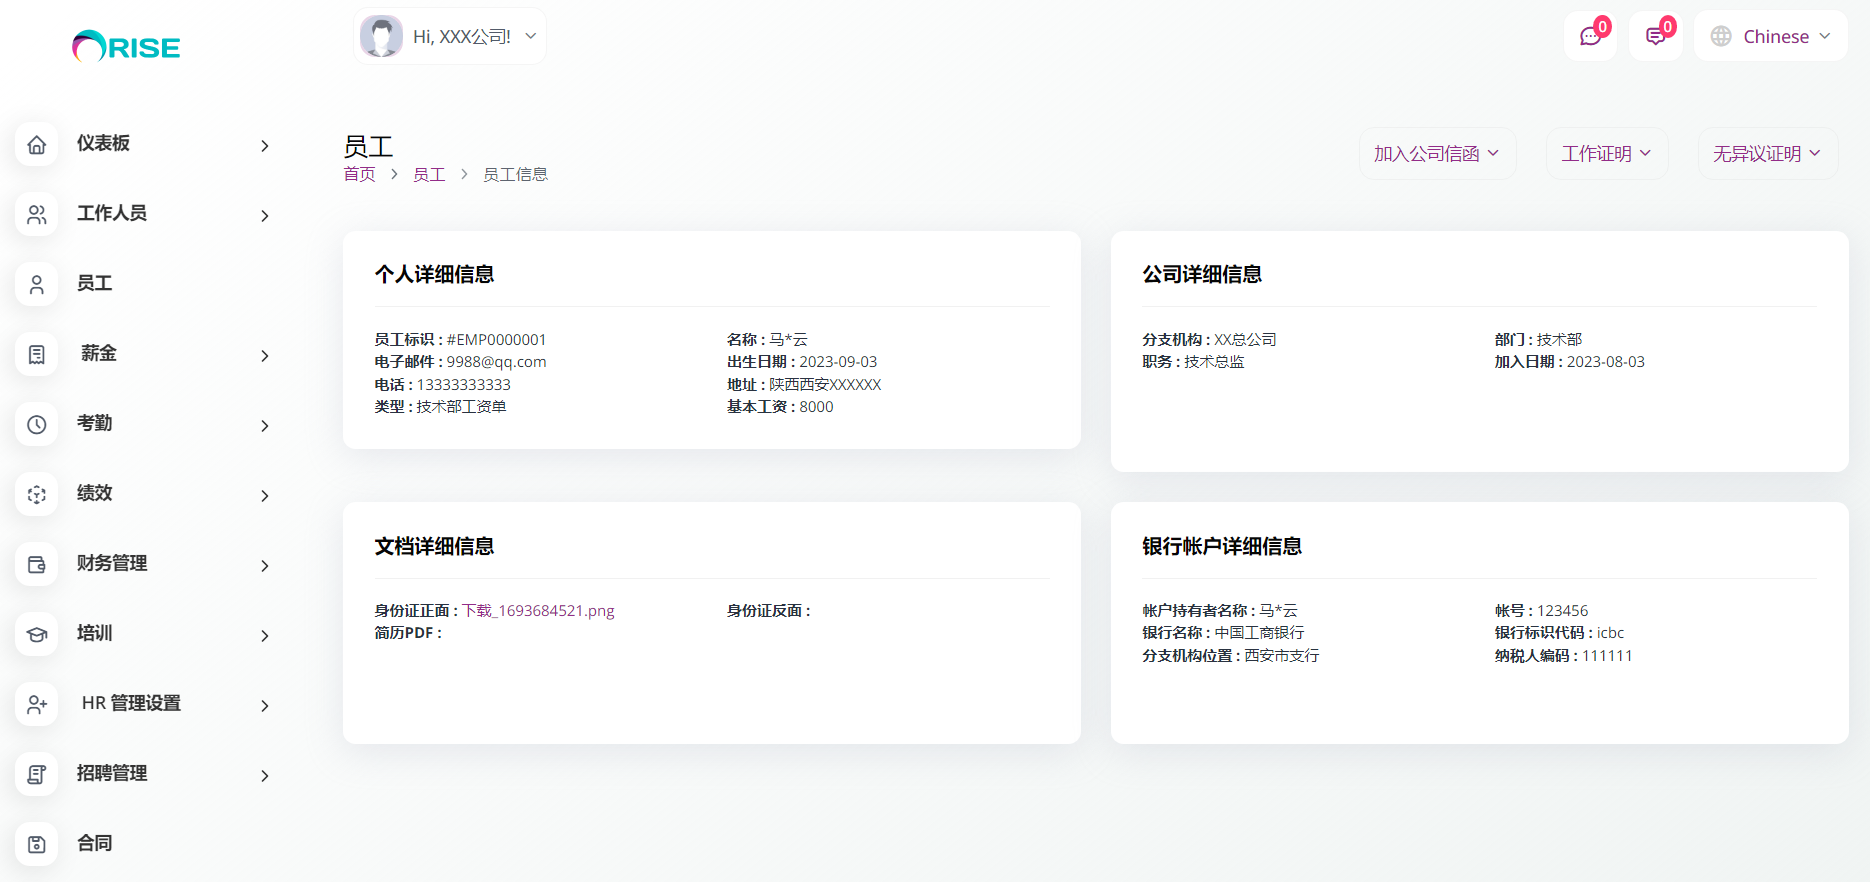
Task: Expand the 加入公司信函 dropdown
Action: coord(1436,154)
